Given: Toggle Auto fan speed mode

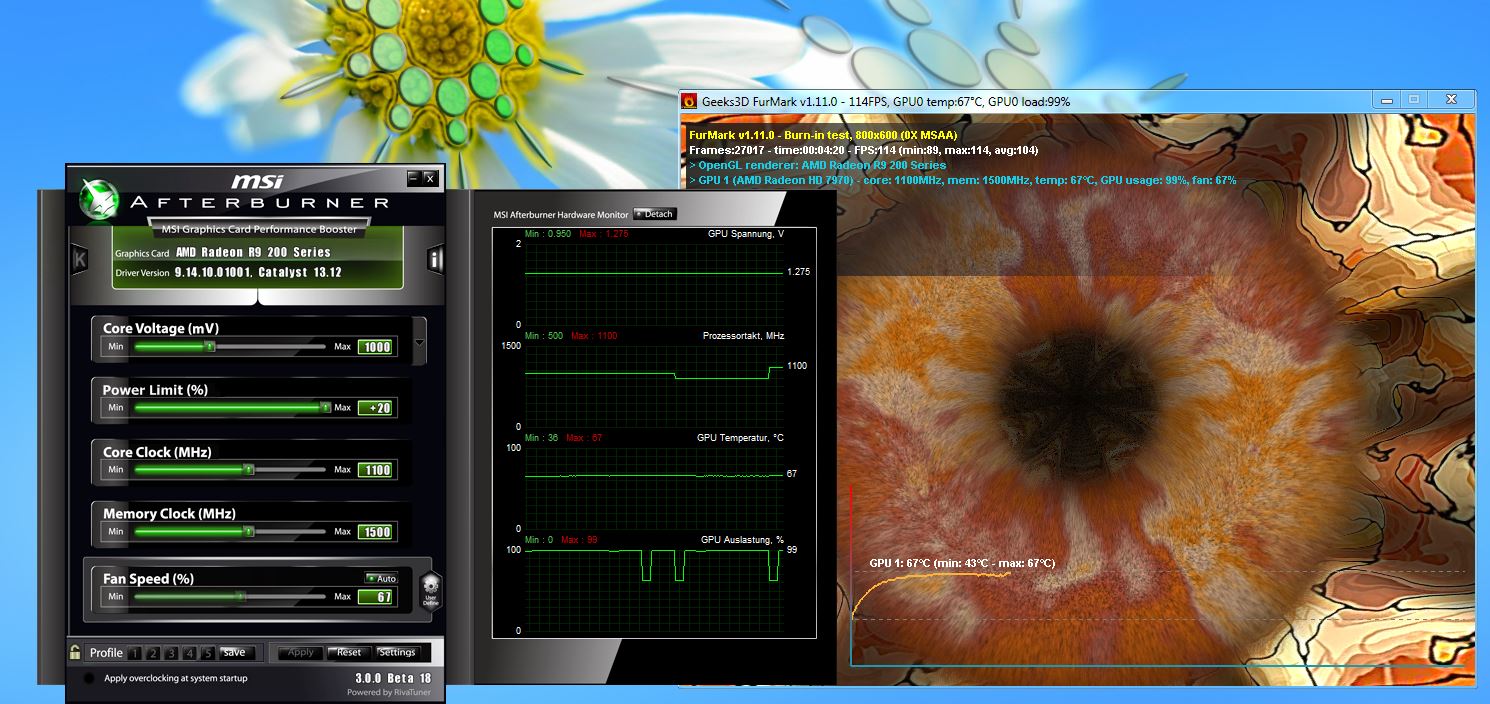Looking at the screenshot, I should (x=381, y=578).
